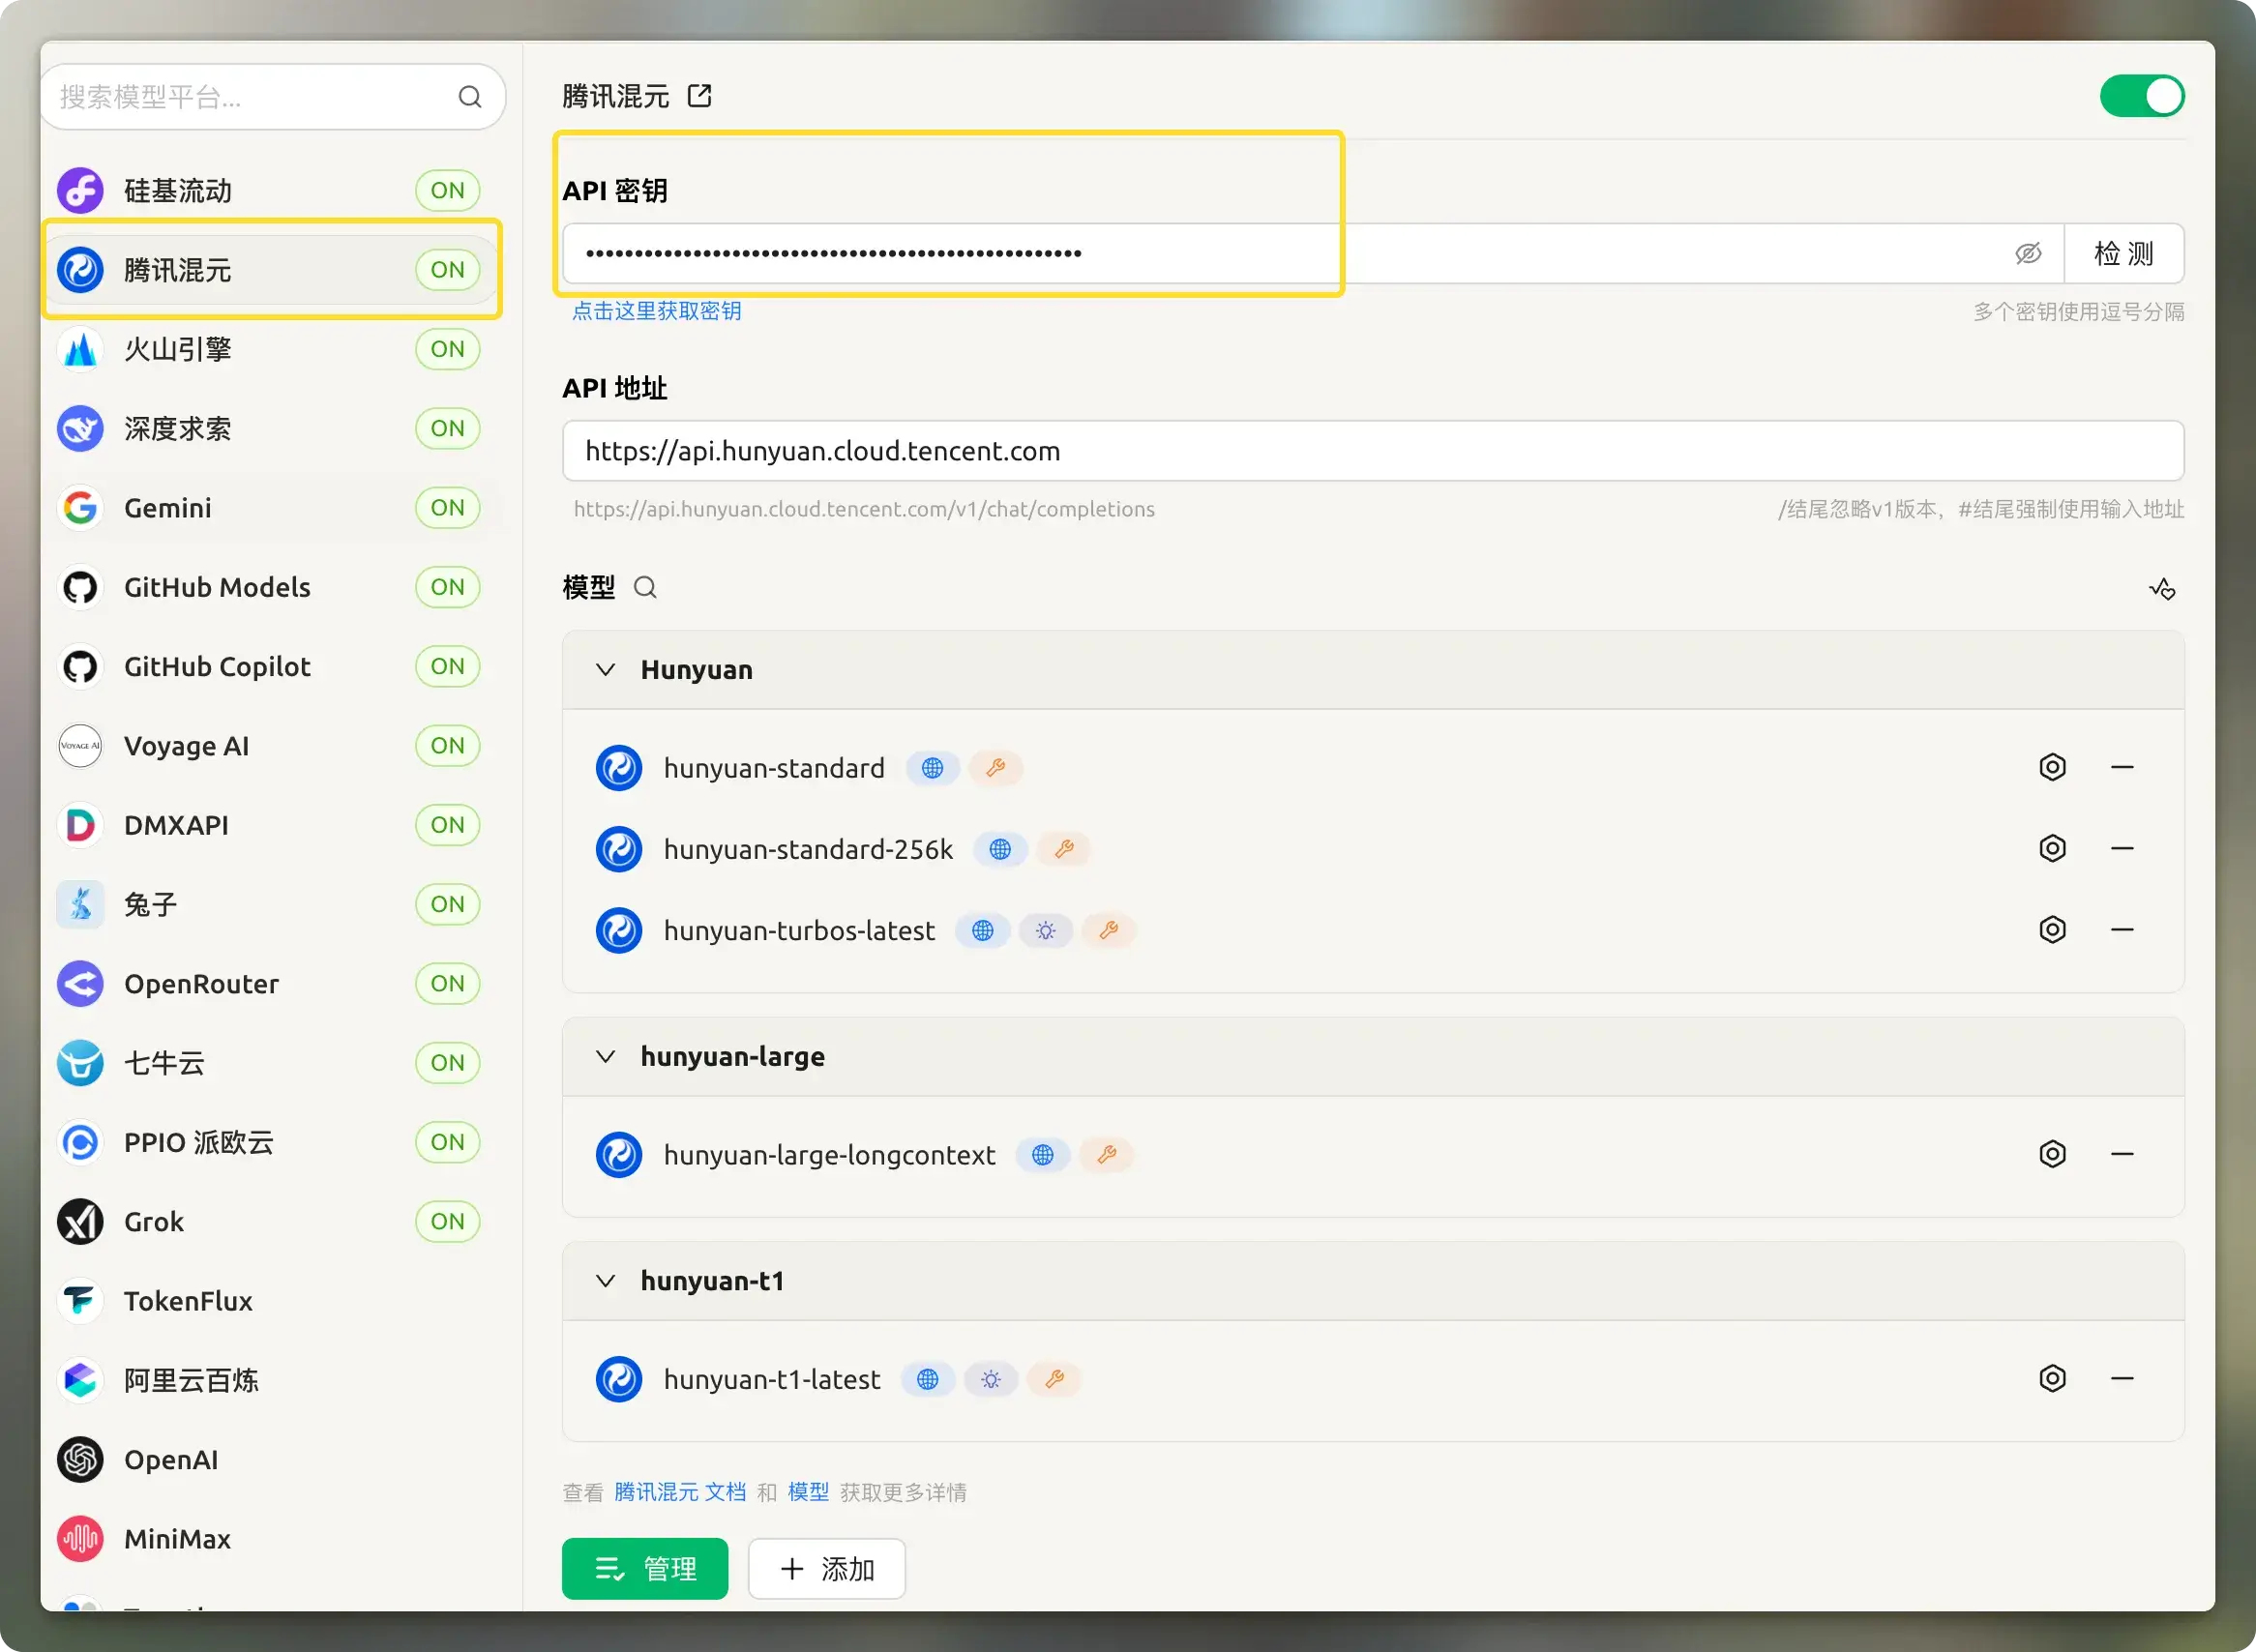Click the model health check icon

pos(2161,589)
